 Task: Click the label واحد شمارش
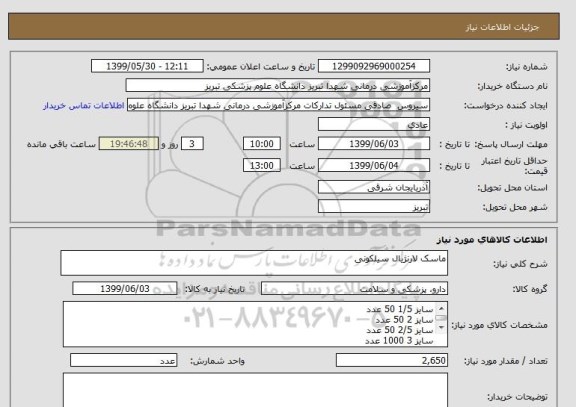click(x=217, y=361)
